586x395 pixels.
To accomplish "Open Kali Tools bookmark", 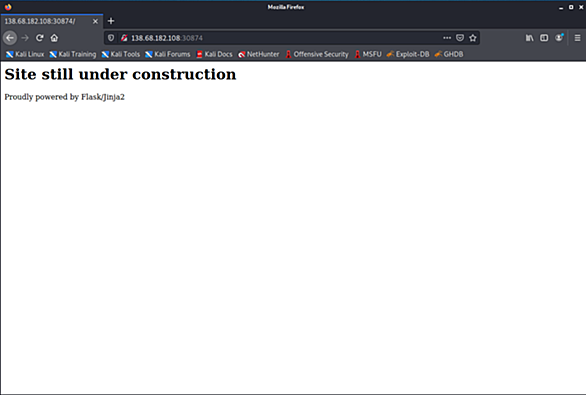I will [x=121, y=54].
